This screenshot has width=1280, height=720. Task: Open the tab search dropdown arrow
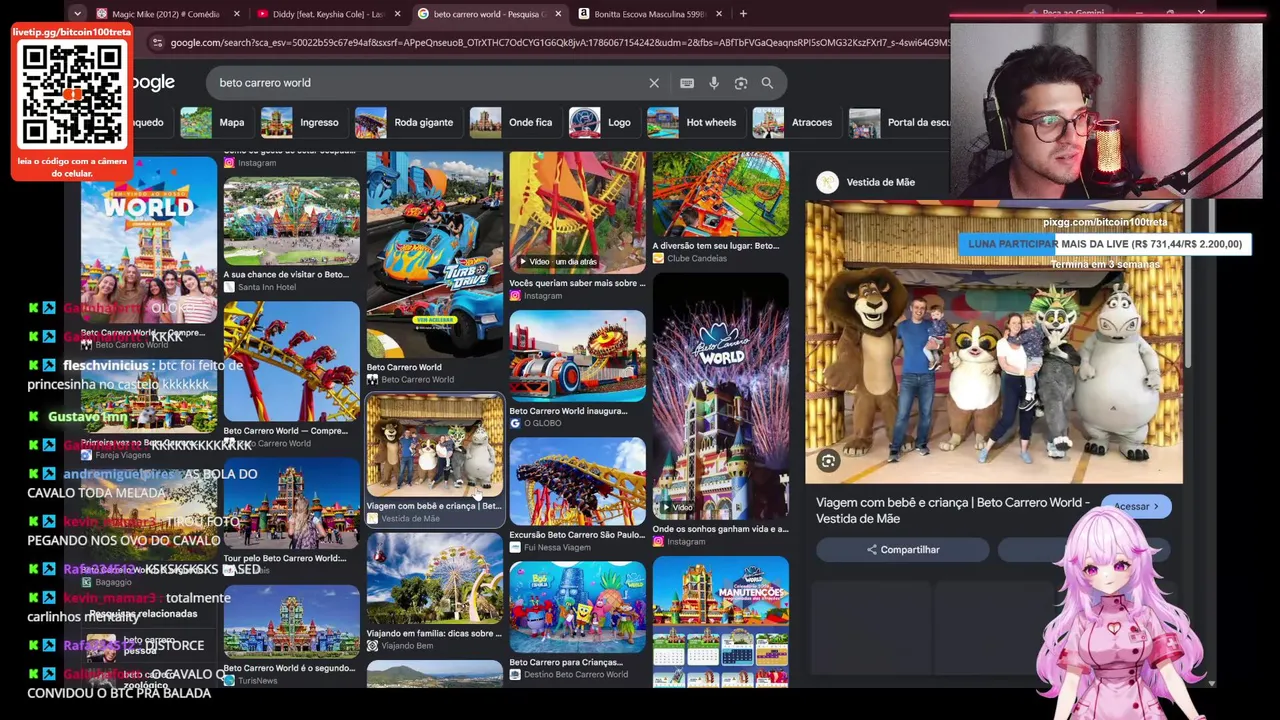point(77,14)
